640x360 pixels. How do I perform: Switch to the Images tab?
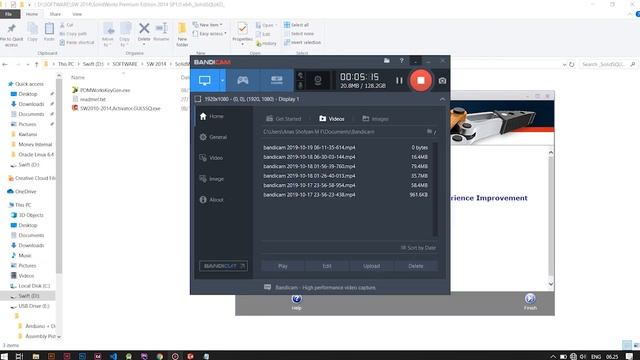375,119
